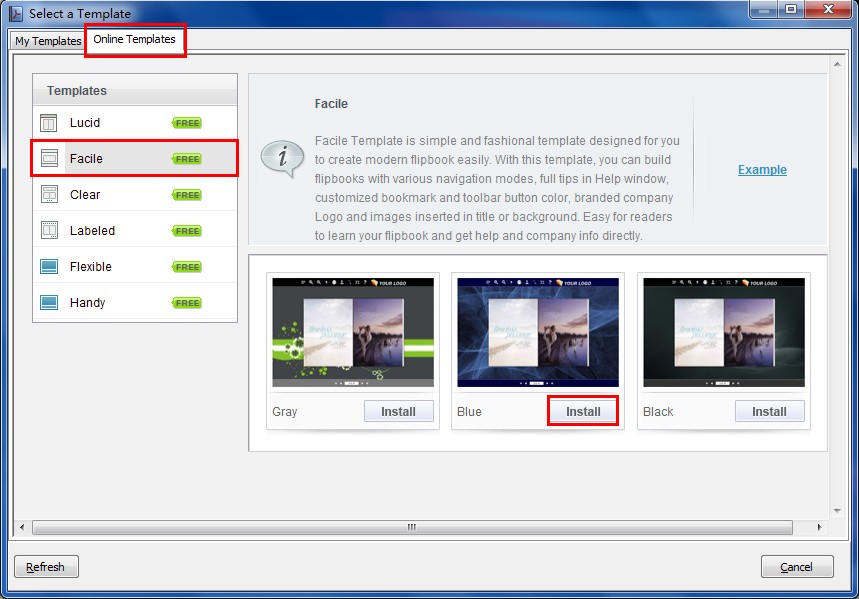The height and width of the screenshot is (599, 859).
Task: Click the Flexible template blue icon
Action: [49, 267]
